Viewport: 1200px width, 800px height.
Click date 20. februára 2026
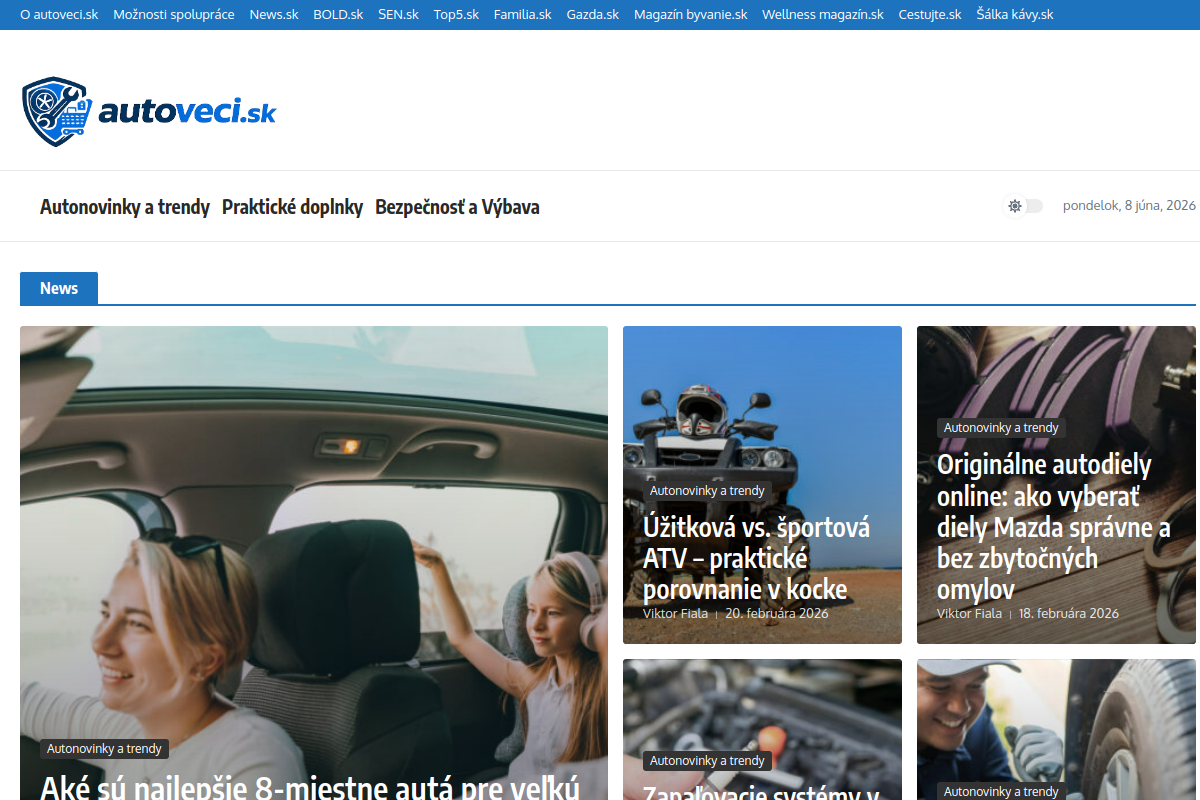coord(777,613)
